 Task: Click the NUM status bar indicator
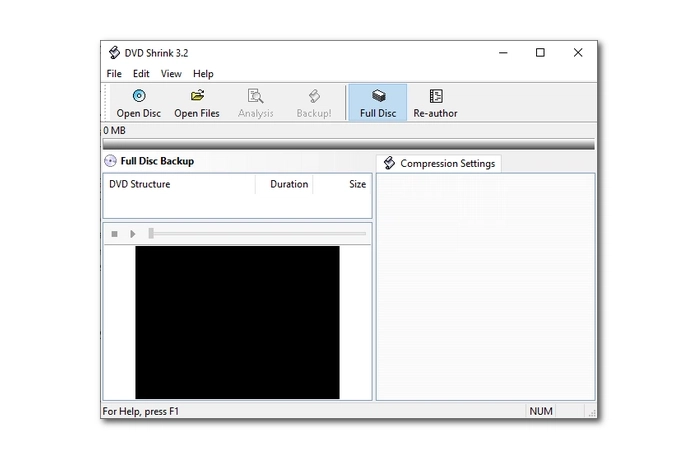[x=541, y=411]
